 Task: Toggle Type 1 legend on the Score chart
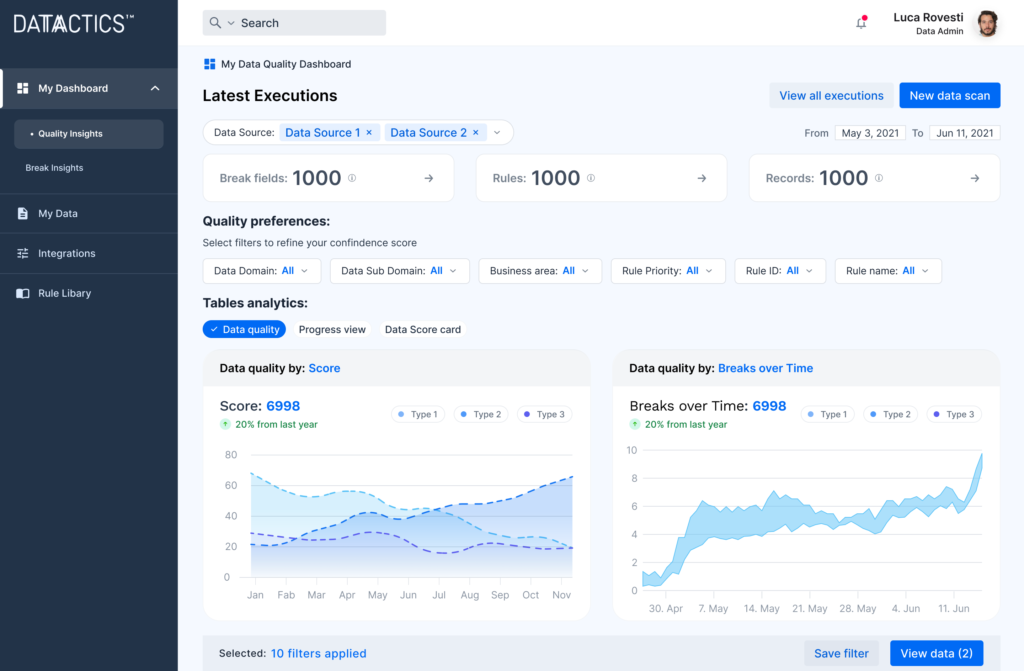[x=418, y=413]
